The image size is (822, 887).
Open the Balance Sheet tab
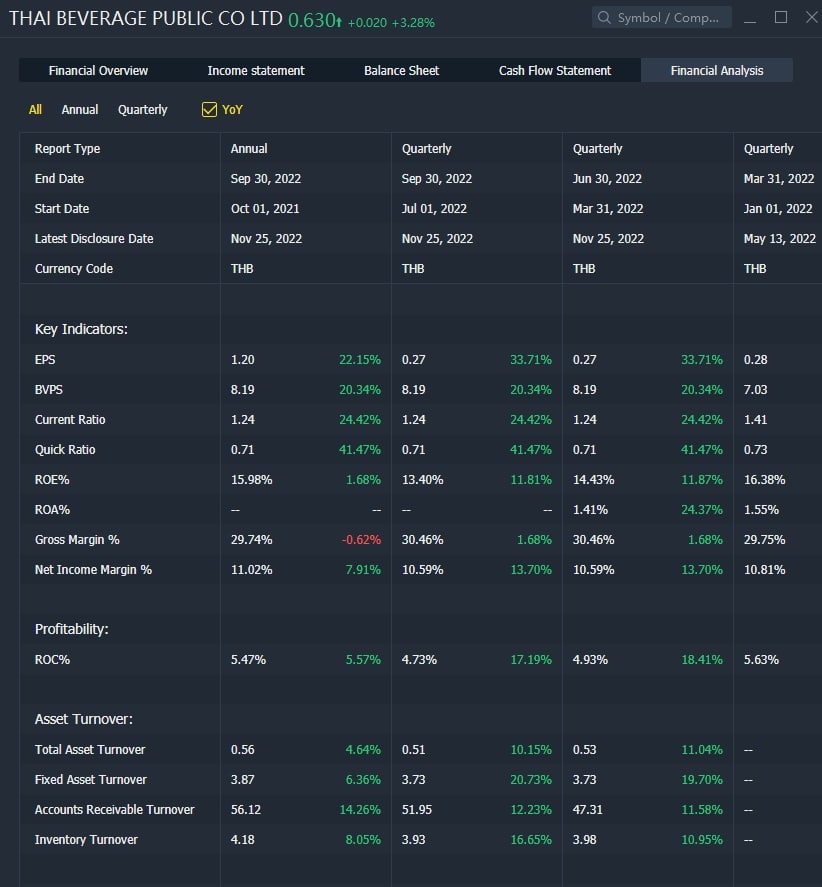click(401, 71)
